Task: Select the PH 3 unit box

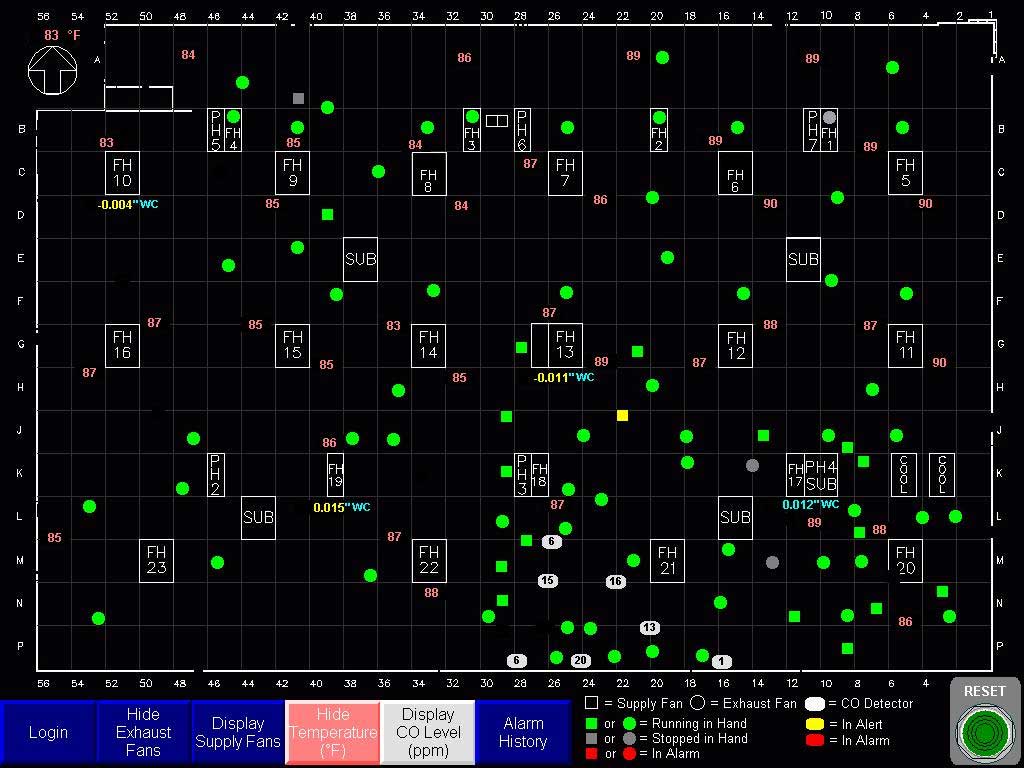Action: (522, 475)
